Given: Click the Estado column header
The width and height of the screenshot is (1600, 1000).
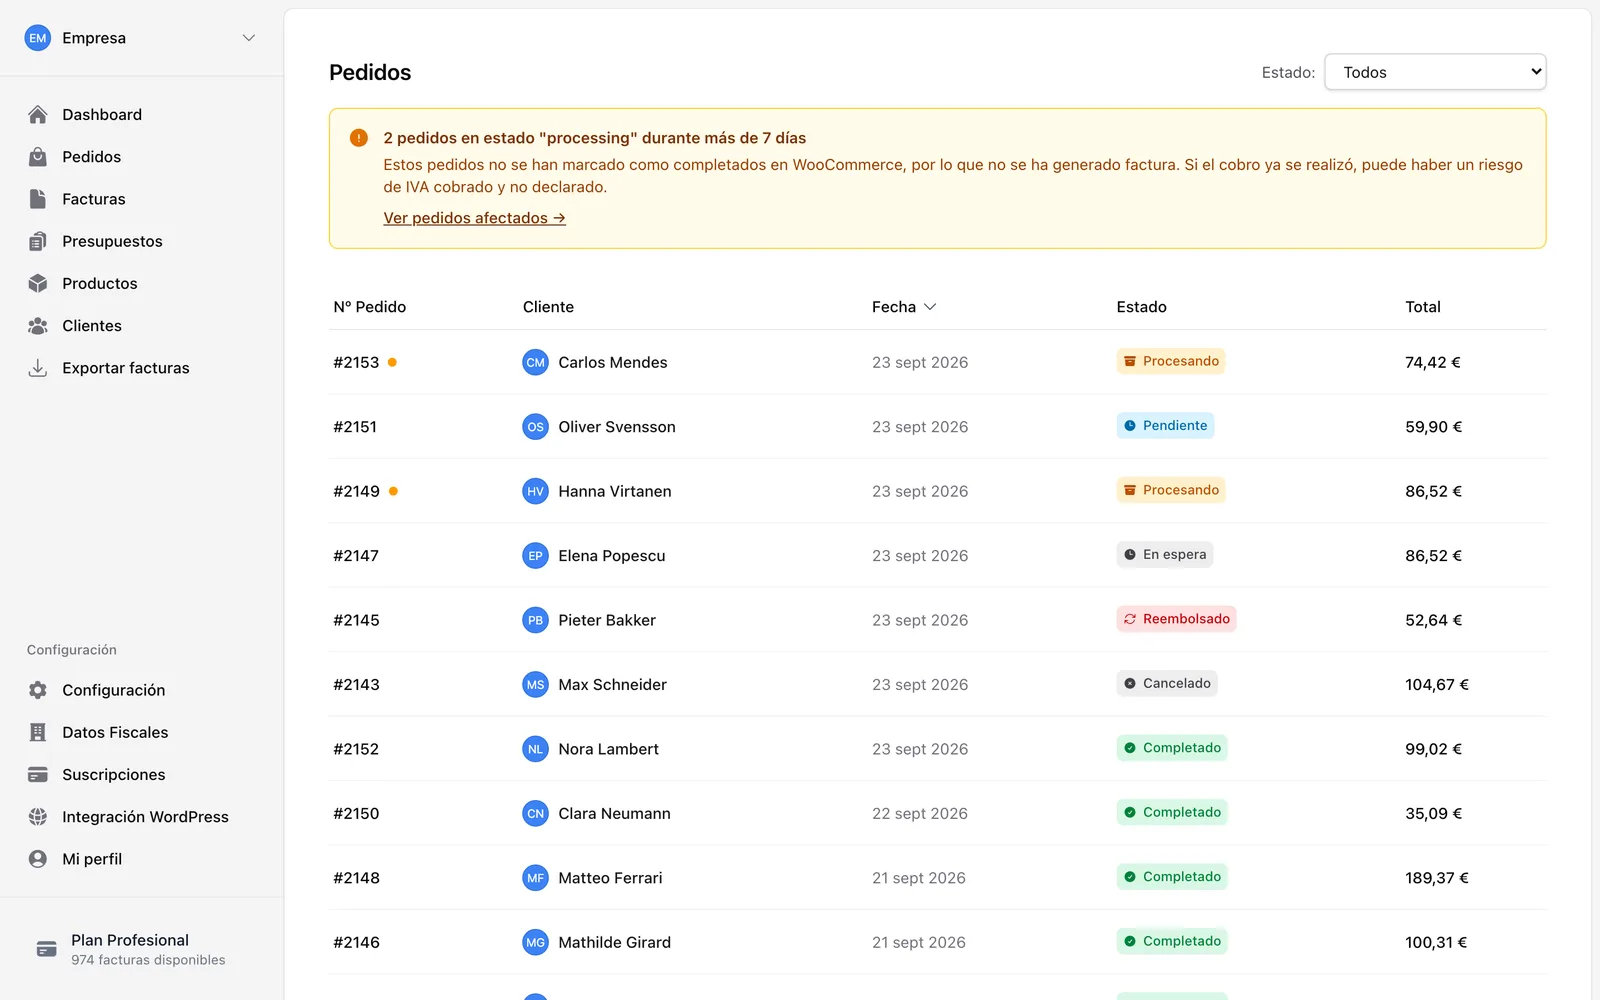Looking at the screenshot, I should point(1142,307).
